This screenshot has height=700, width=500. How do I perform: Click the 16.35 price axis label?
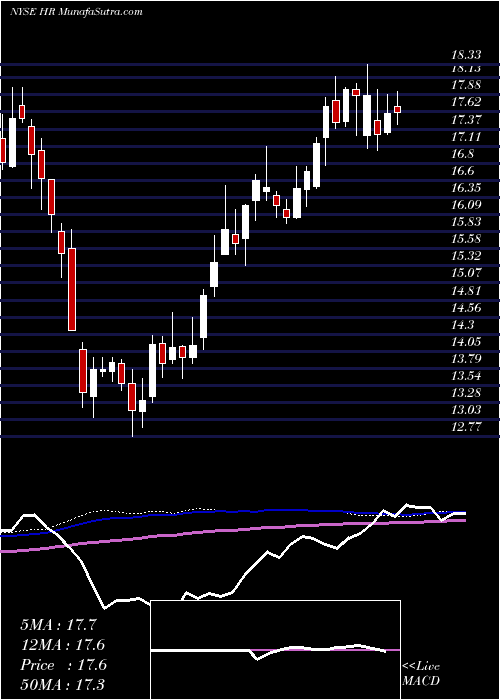[466, 188]
